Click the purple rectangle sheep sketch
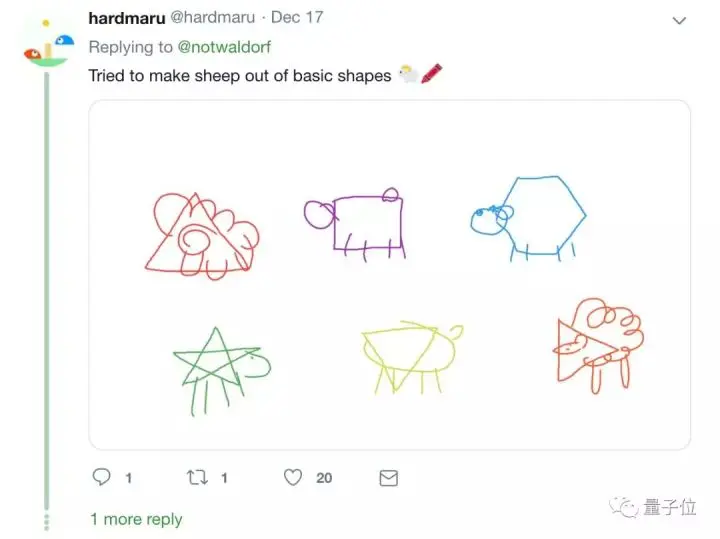Viewport: 720px width, 539px height. pyautogui.click(x=357, y=224)
